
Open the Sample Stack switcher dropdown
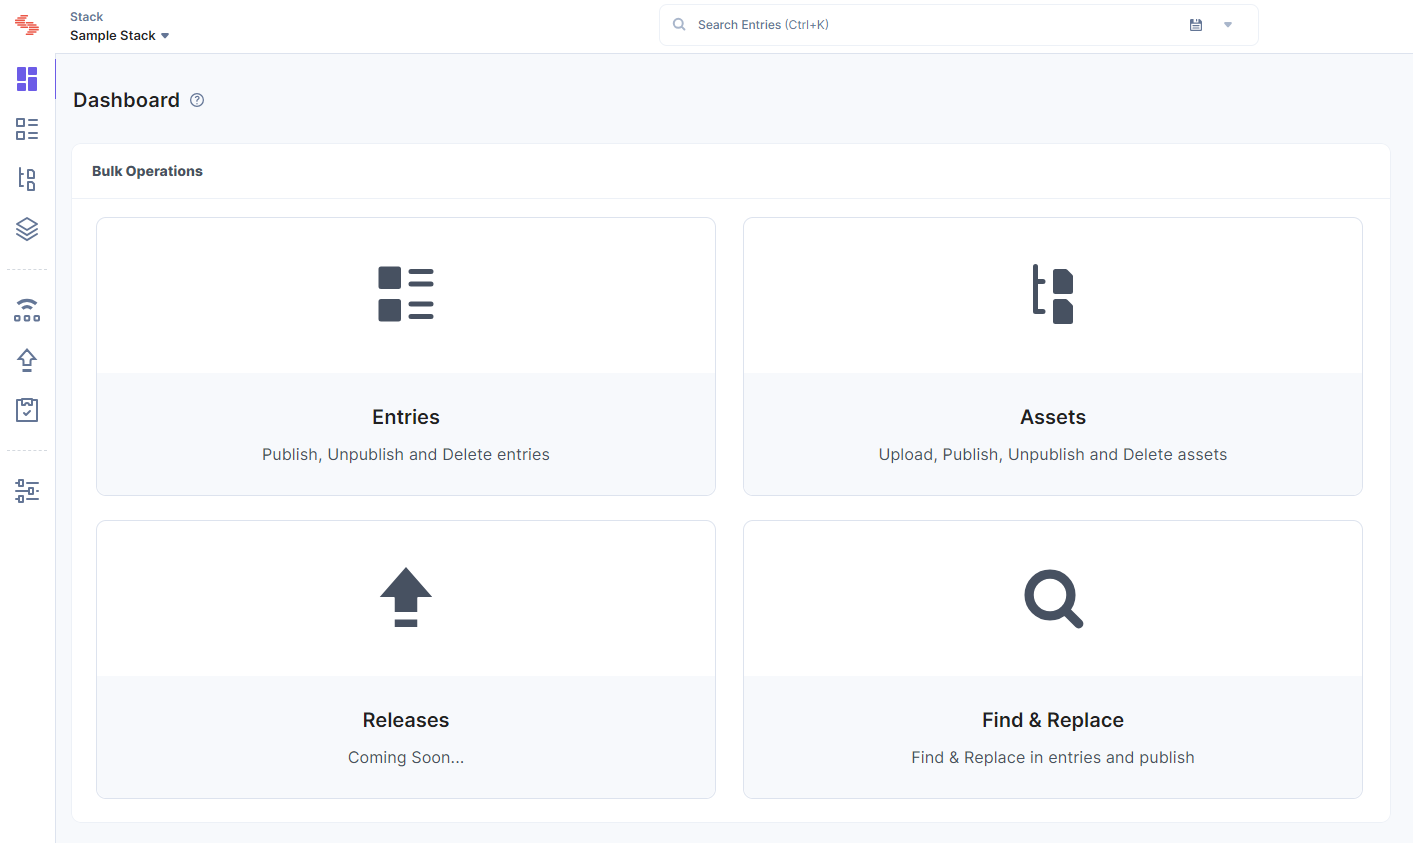point(119,36)
